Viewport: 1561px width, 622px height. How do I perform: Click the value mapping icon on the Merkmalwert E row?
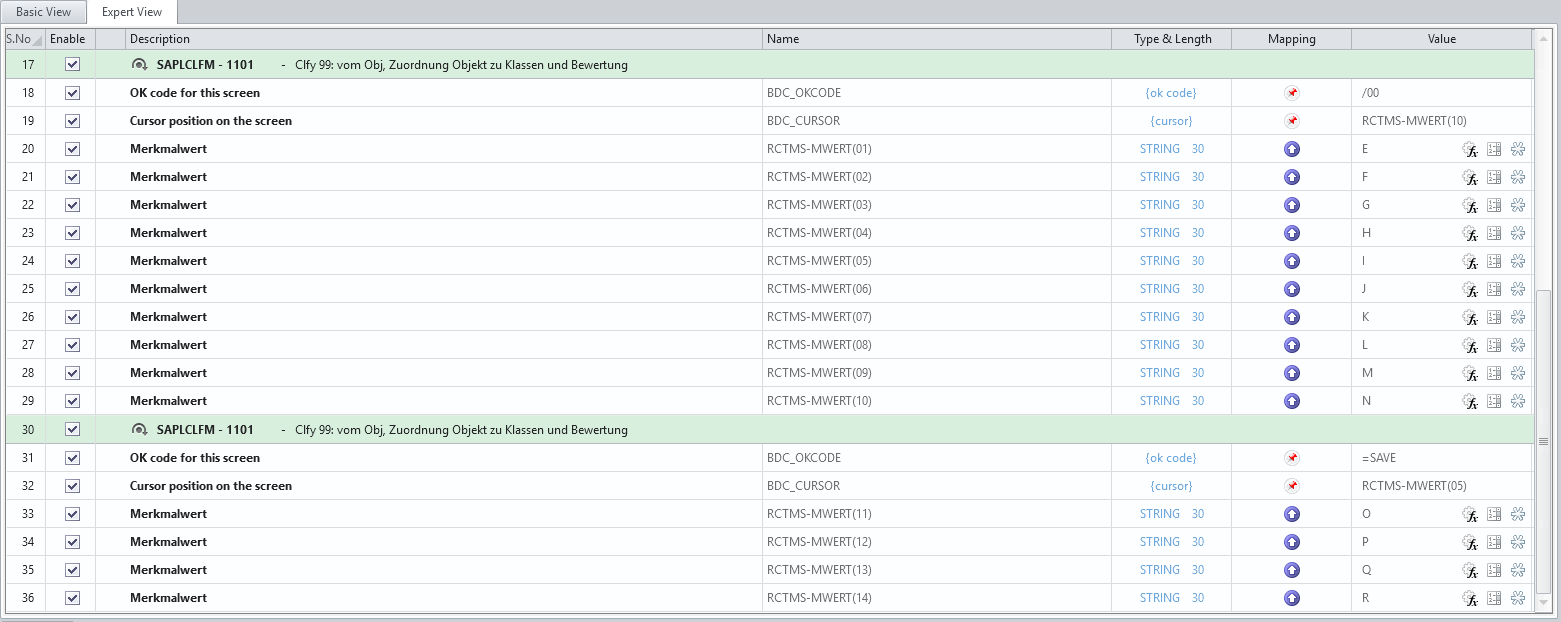1494,149
